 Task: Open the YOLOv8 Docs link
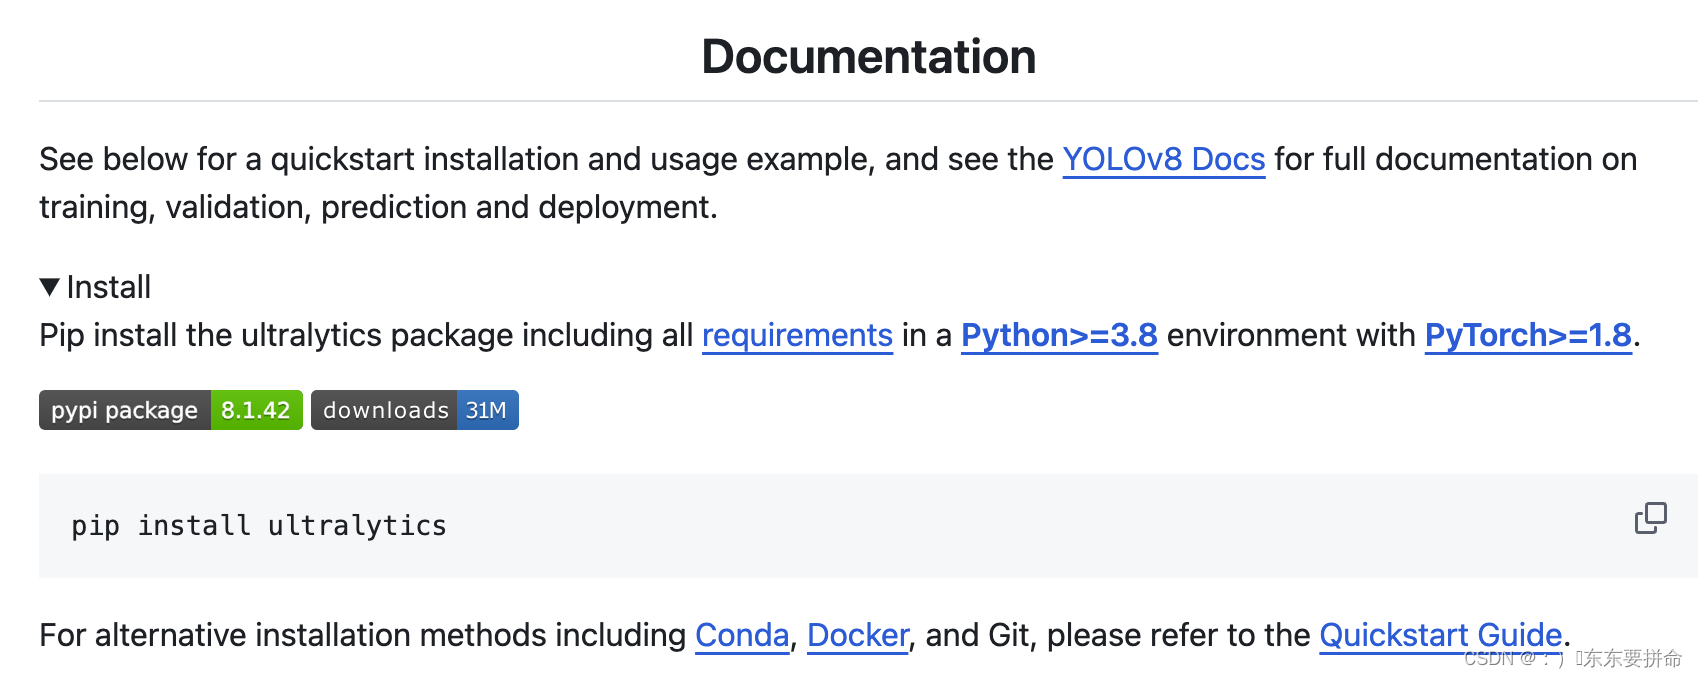point(1163,159)
